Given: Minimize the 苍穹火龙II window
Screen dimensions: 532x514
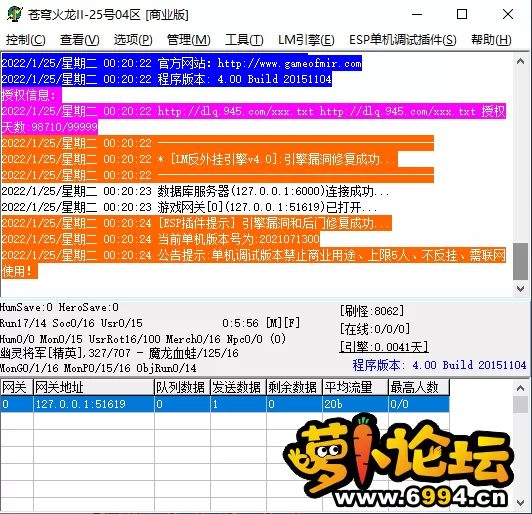Looking at the screenshot, I should coord(417,14).
